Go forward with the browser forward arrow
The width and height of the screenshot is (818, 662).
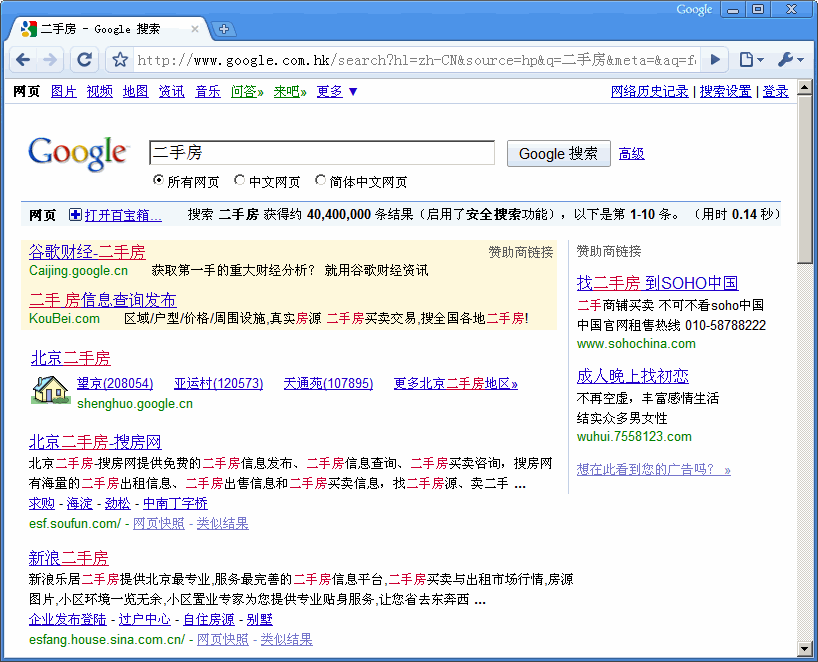(51, 60)
